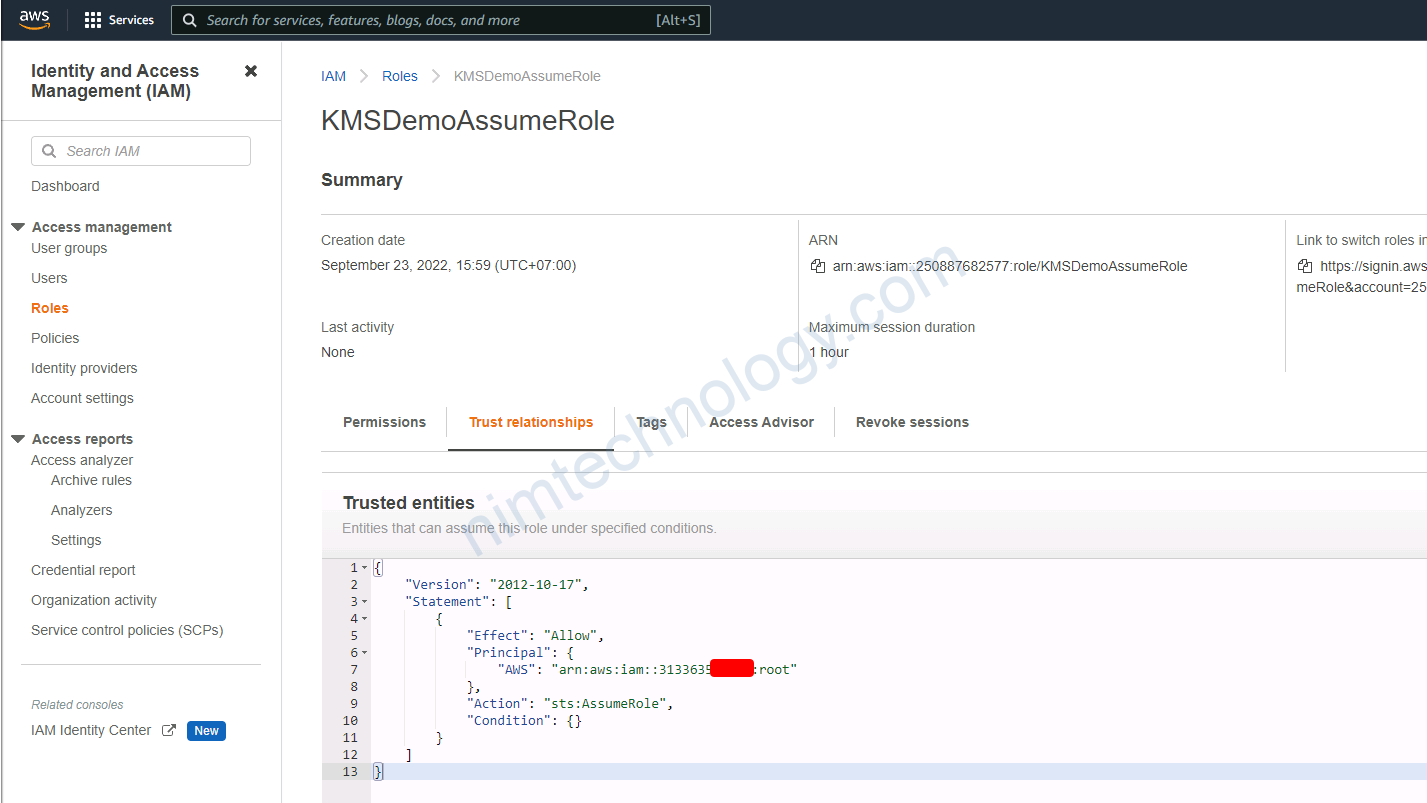Image resolution: width=1427 pixels, height=803 pixels.
Task: Click the 1 hour session duration value
Action: click(829, 352)
